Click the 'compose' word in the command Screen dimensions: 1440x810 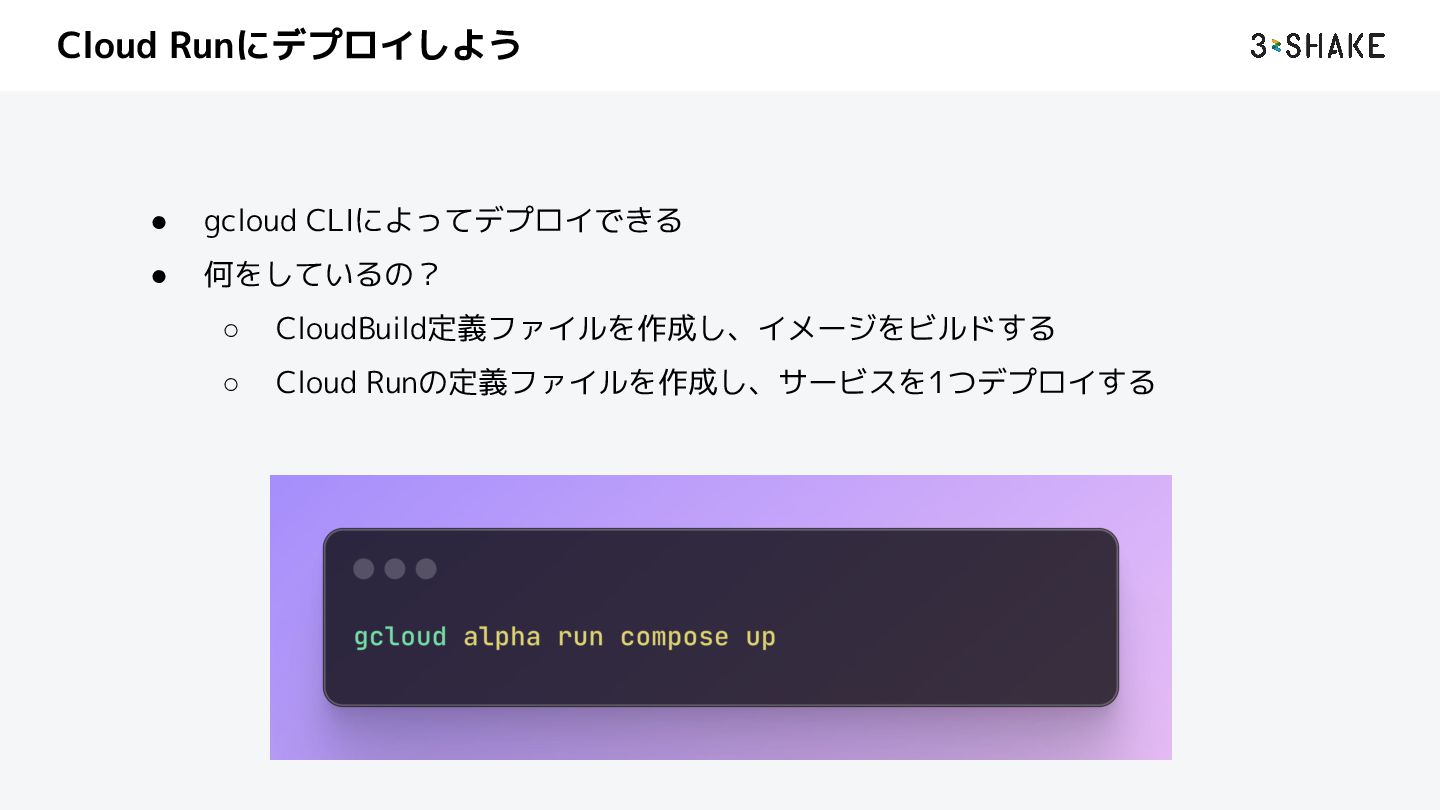pyautogui.click(x=674, y=638)
